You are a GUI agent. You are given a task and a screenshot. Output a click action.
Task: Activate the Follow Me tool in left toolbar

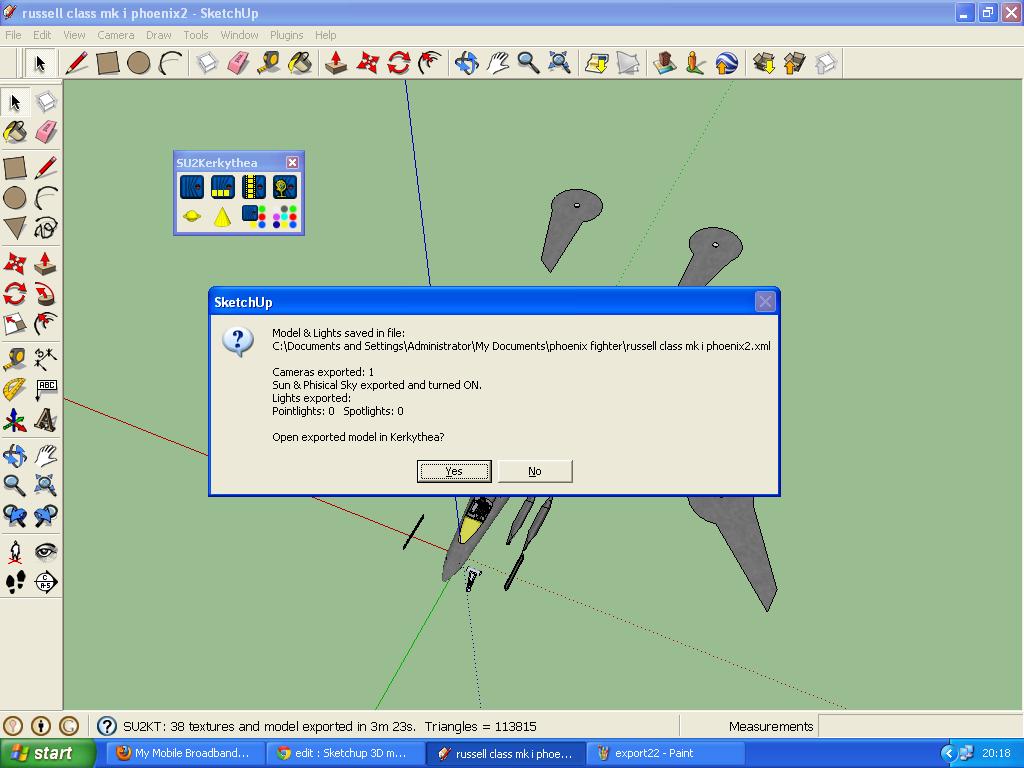(x=46, y=294)
